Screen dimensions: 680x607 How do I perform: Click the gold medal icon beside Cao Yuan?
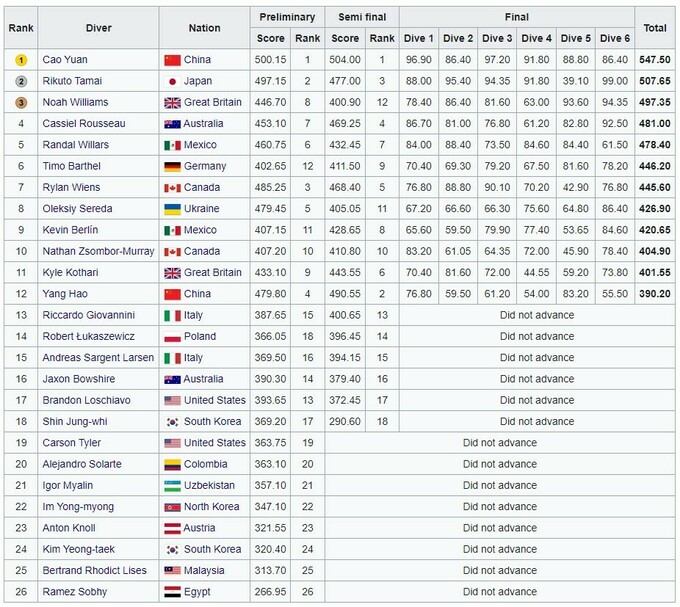(20, 60)
